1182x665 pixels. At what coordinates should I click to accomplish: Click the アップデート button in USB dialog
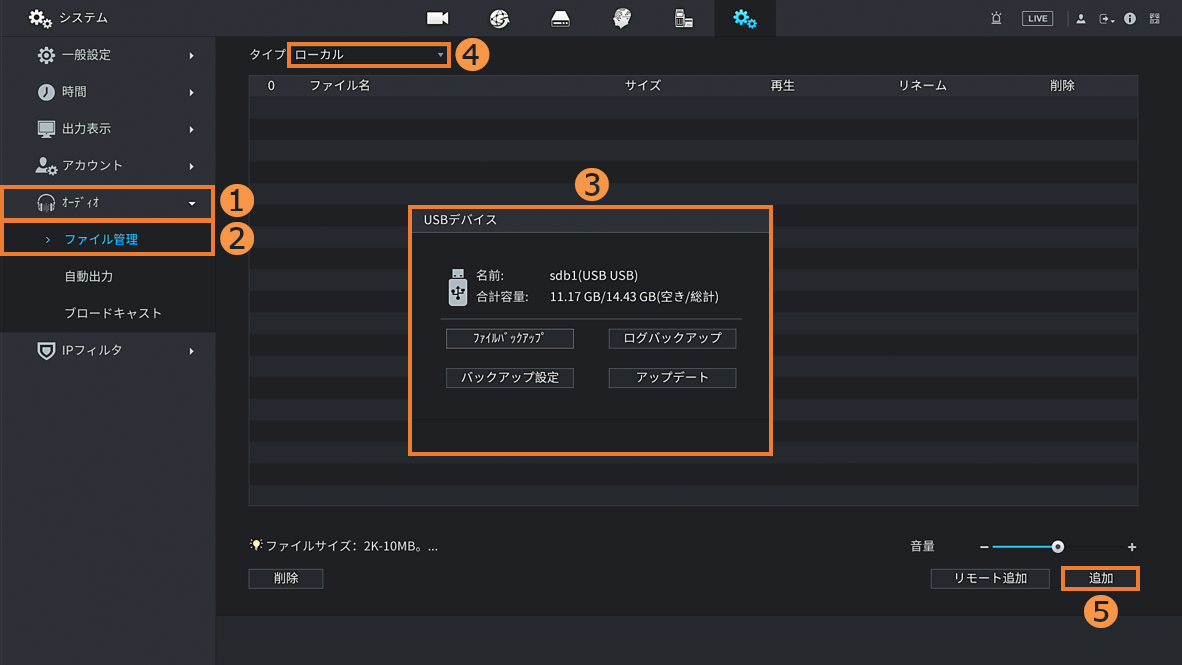[x=672, y=377]
